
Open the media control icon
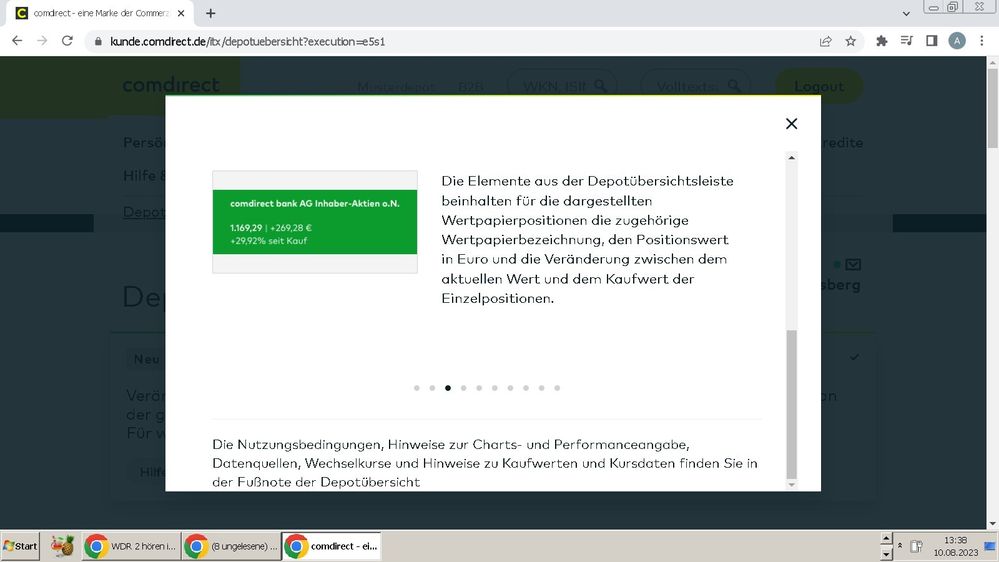[x=907, y=41]
